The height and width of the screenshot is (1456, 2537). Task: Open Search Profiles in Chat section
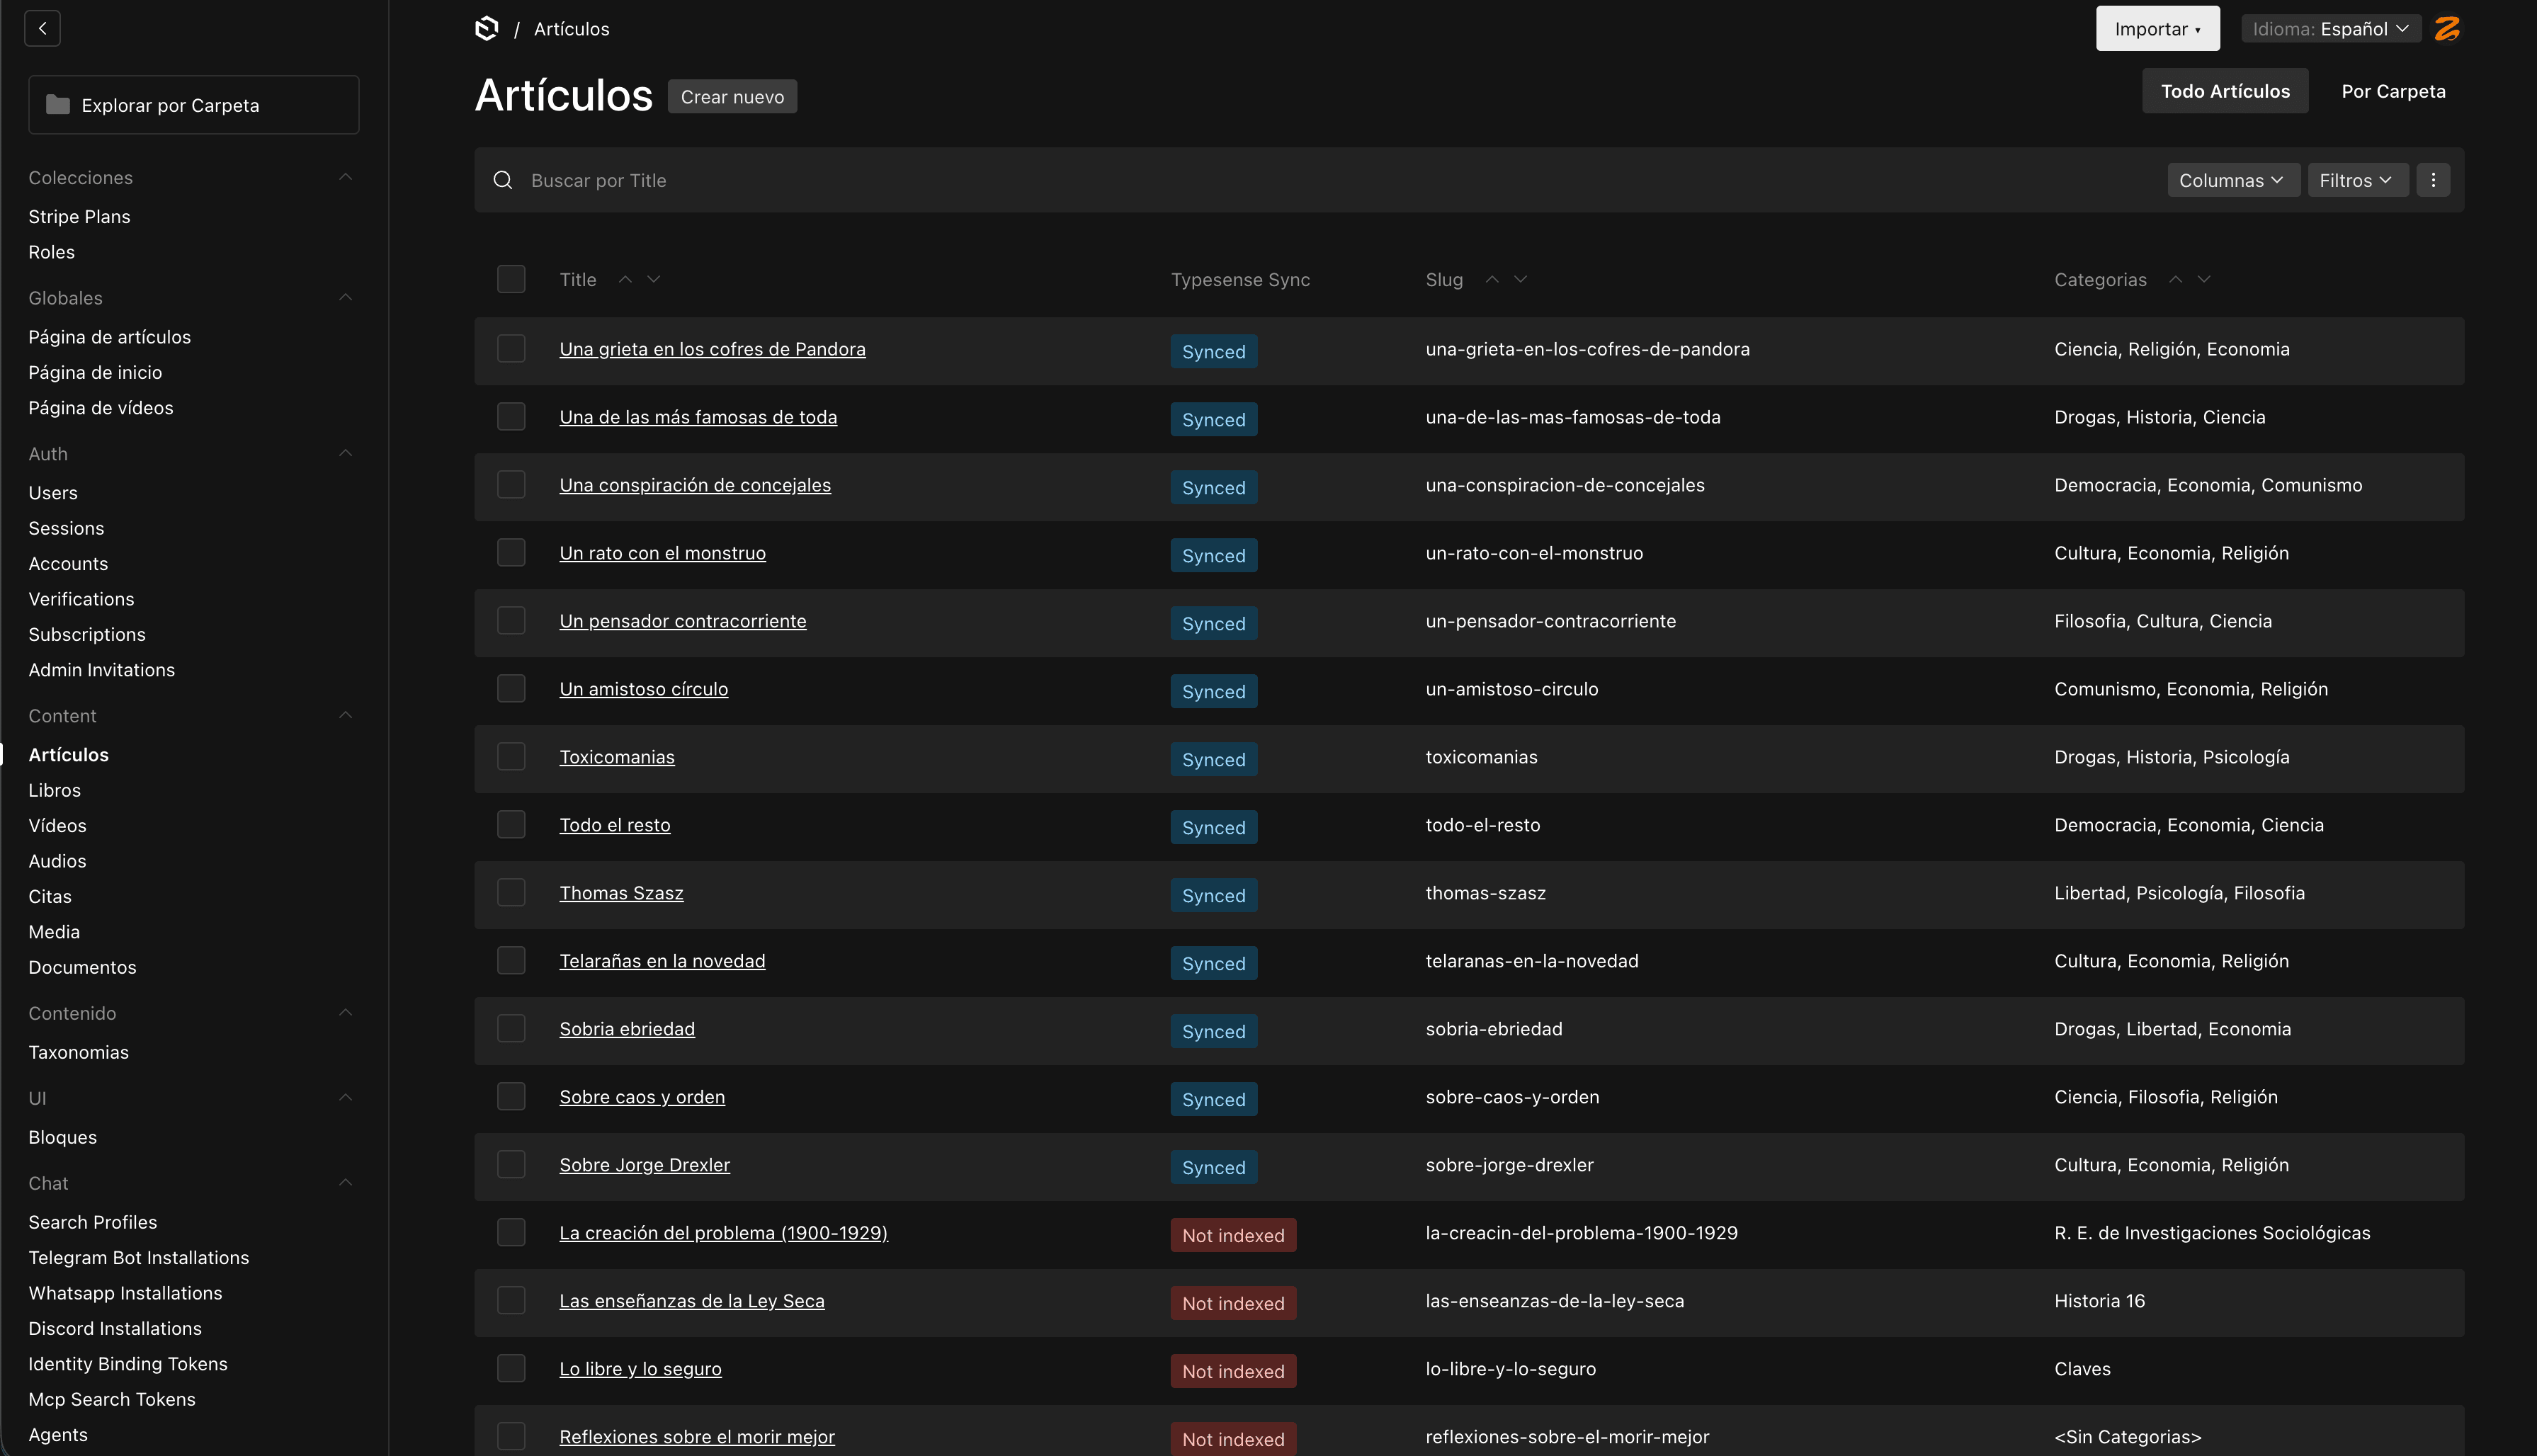(93, 1222)
